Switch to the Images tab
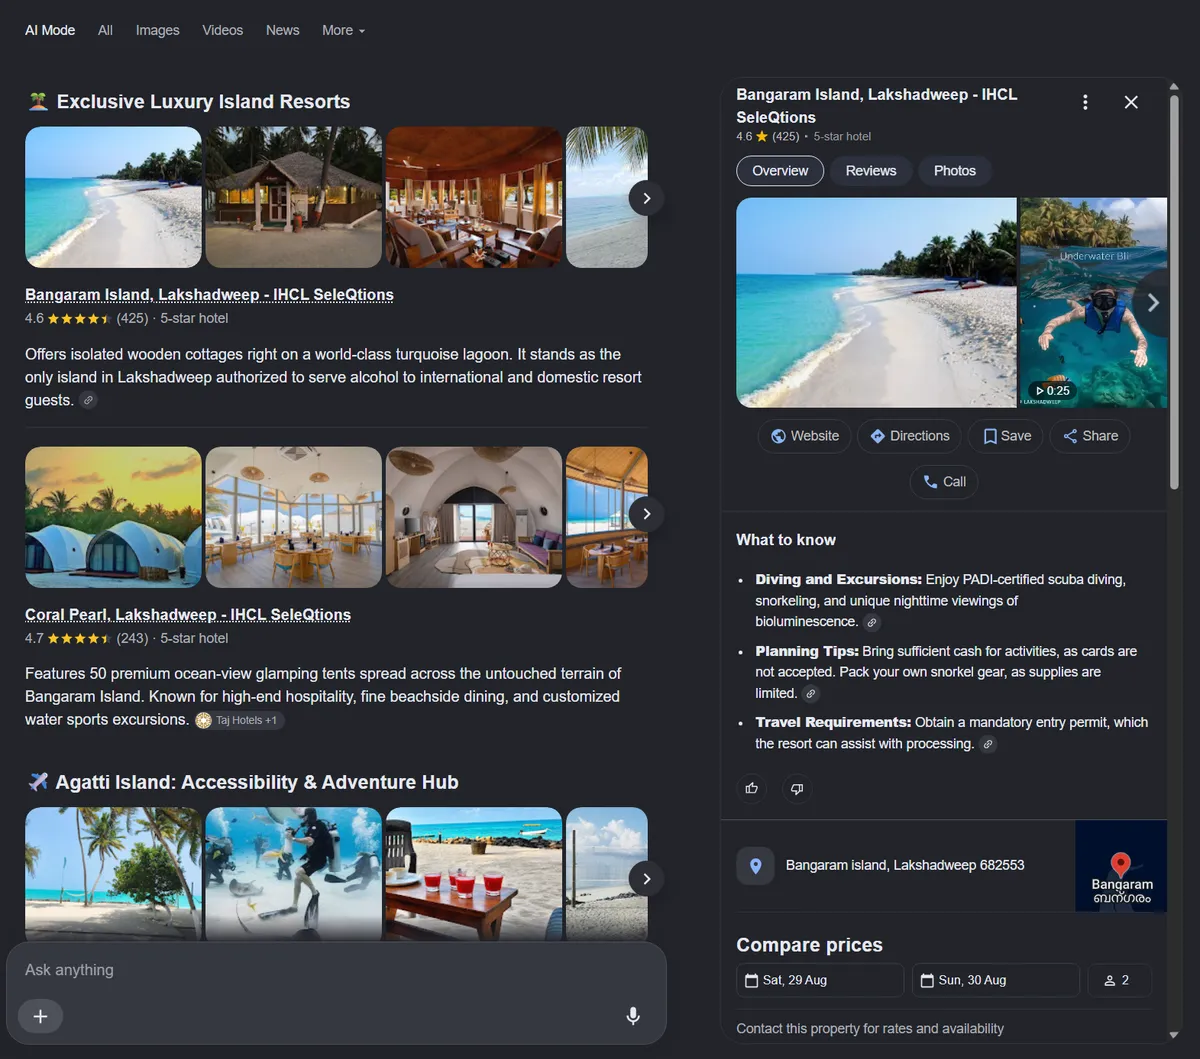The image size is (1200, 1059). click(x=158, y=30)
